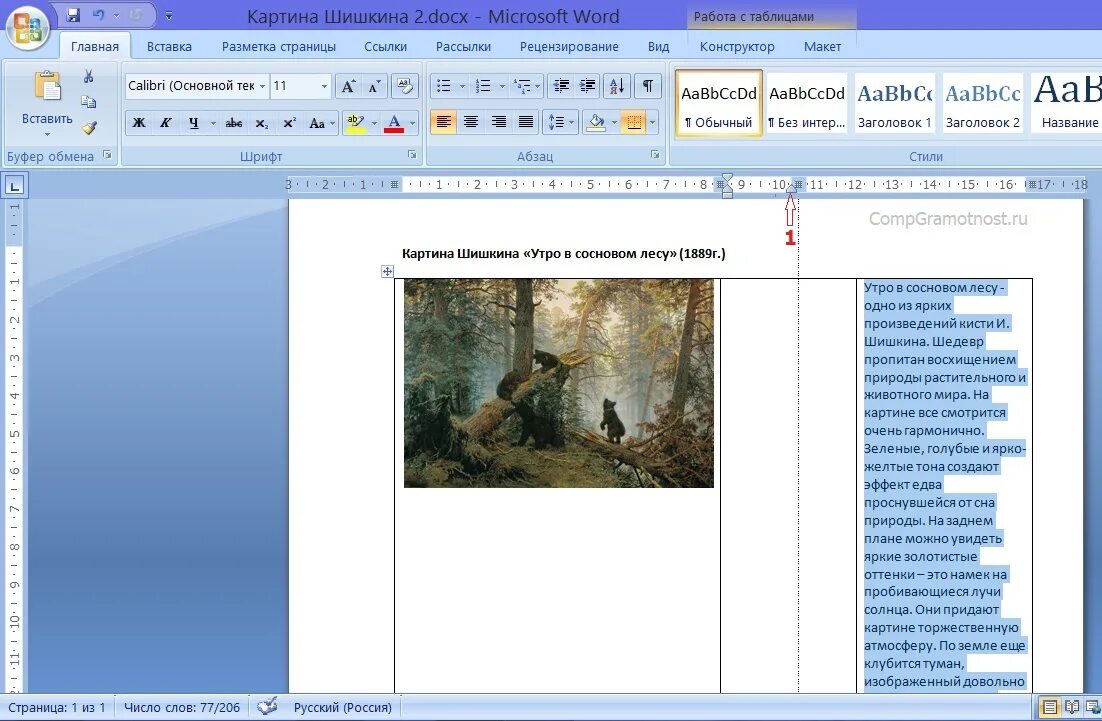Apply numbered list
Image resolution: width=1102 pixels, height=721 pixels.
483,86
